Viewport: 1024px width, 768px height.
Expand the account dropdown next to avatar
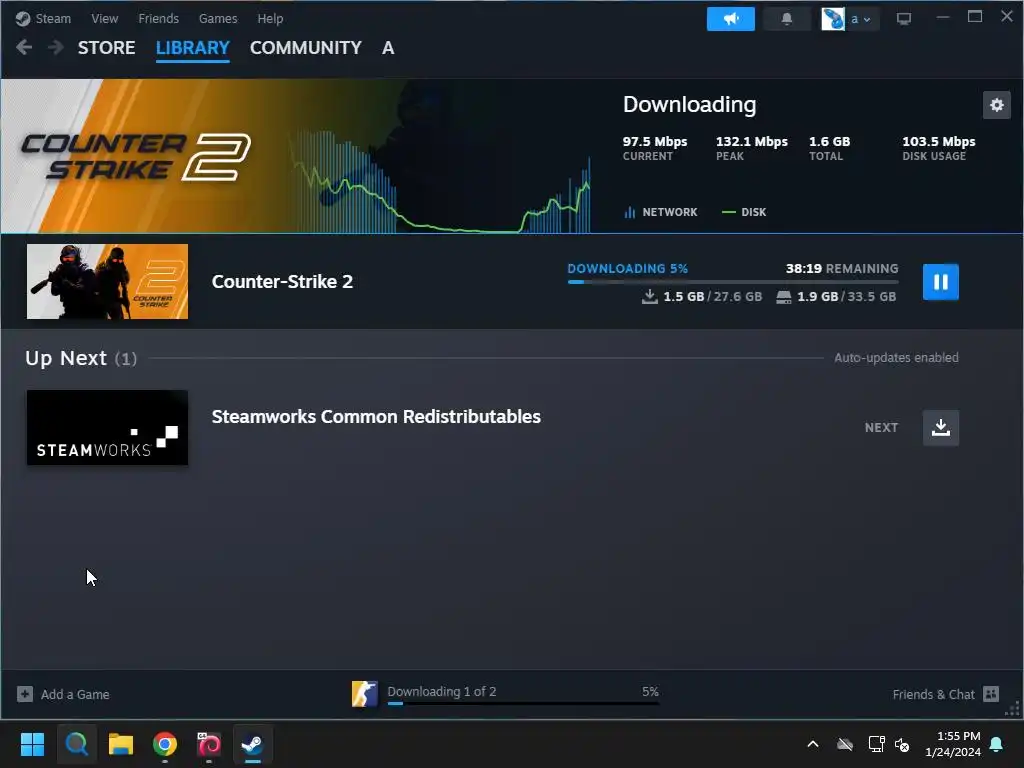pyautogui.click(x=861, y=19)
